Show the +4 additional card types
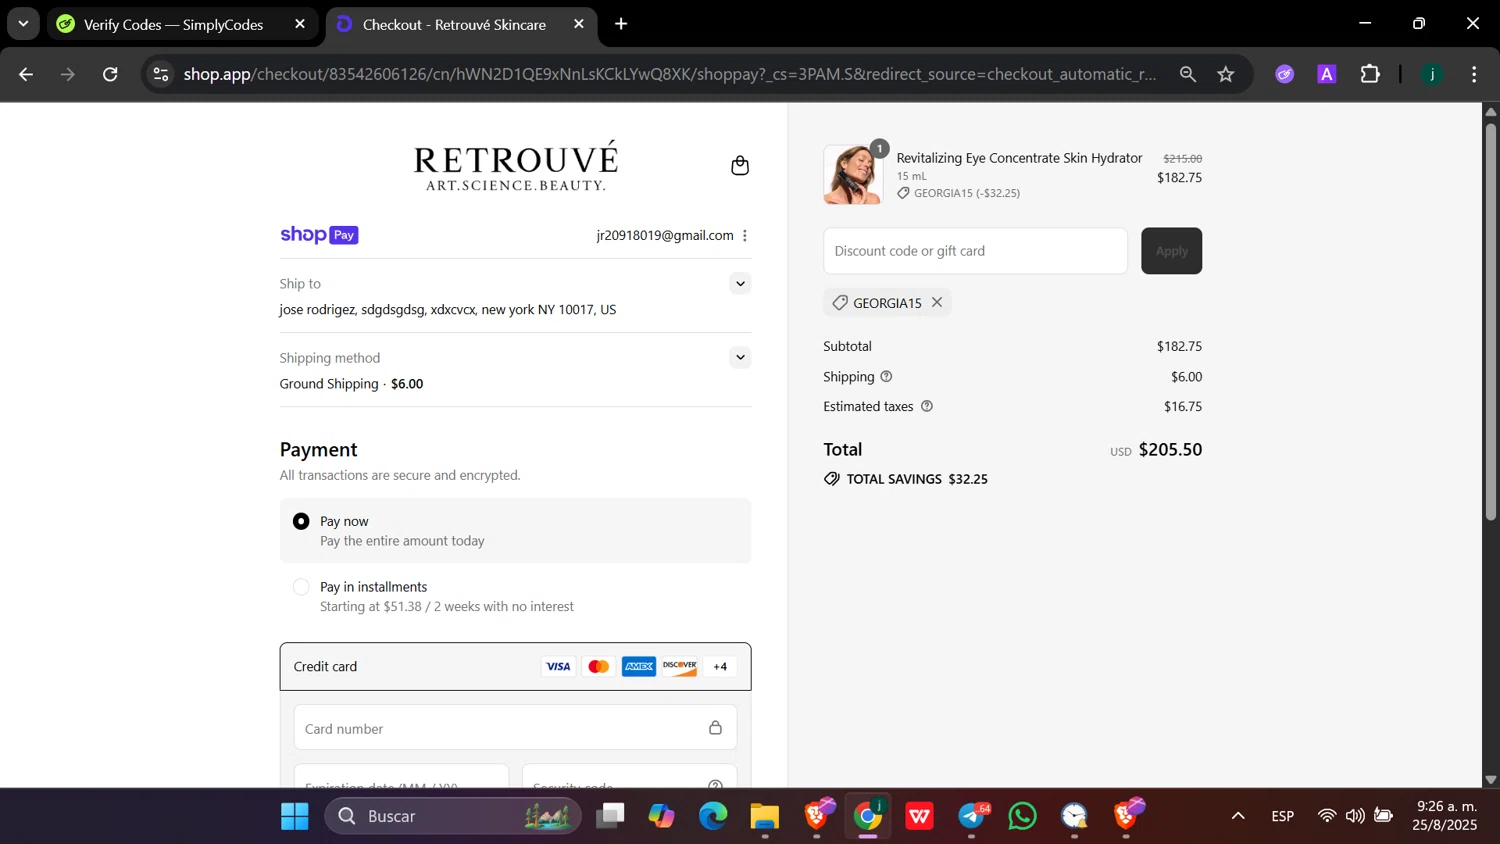The width and height of the screenshot is (1500, 844). tap(720, 667)
